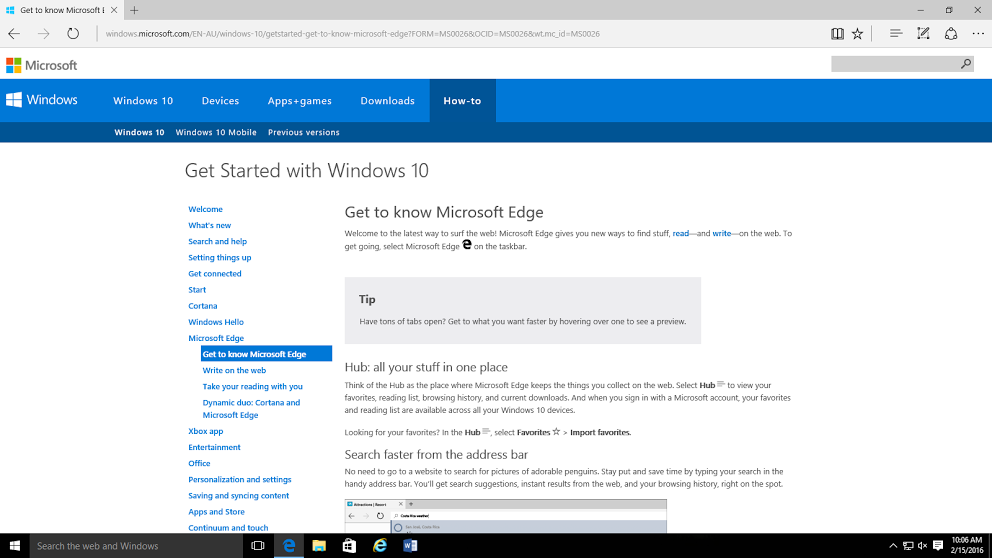Open the Apps+games navigation tab

tap(299, 101)
